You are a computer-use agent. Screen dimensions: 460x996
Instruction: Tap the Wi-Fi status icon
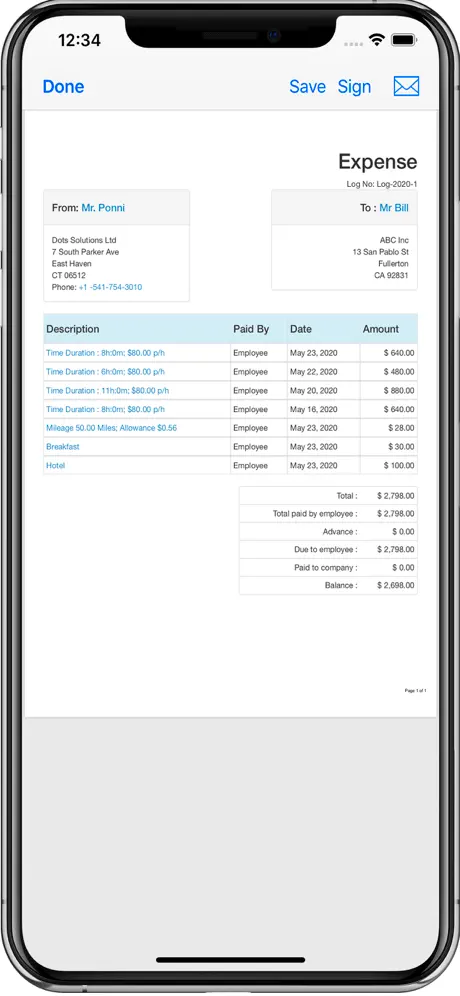click(x=377, y=40)
